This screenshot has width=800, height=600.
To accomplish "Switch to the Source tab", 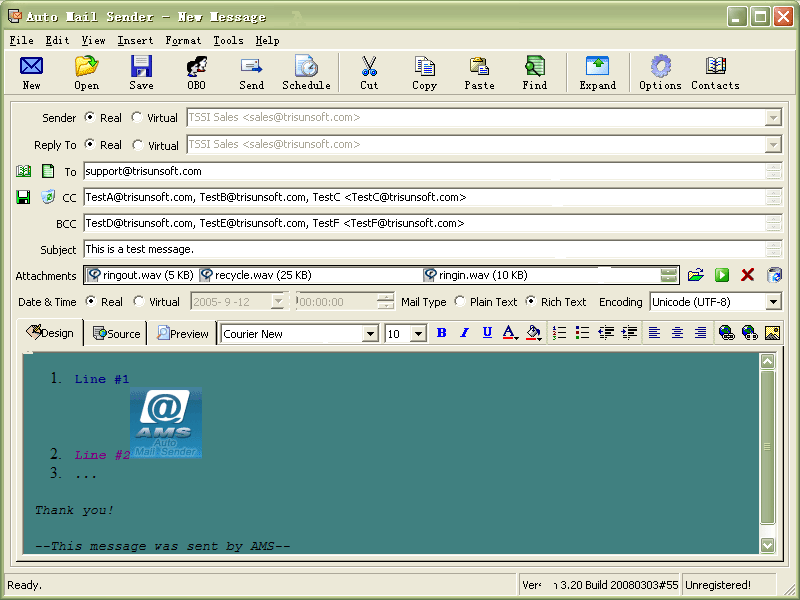I will click(116, 333).
